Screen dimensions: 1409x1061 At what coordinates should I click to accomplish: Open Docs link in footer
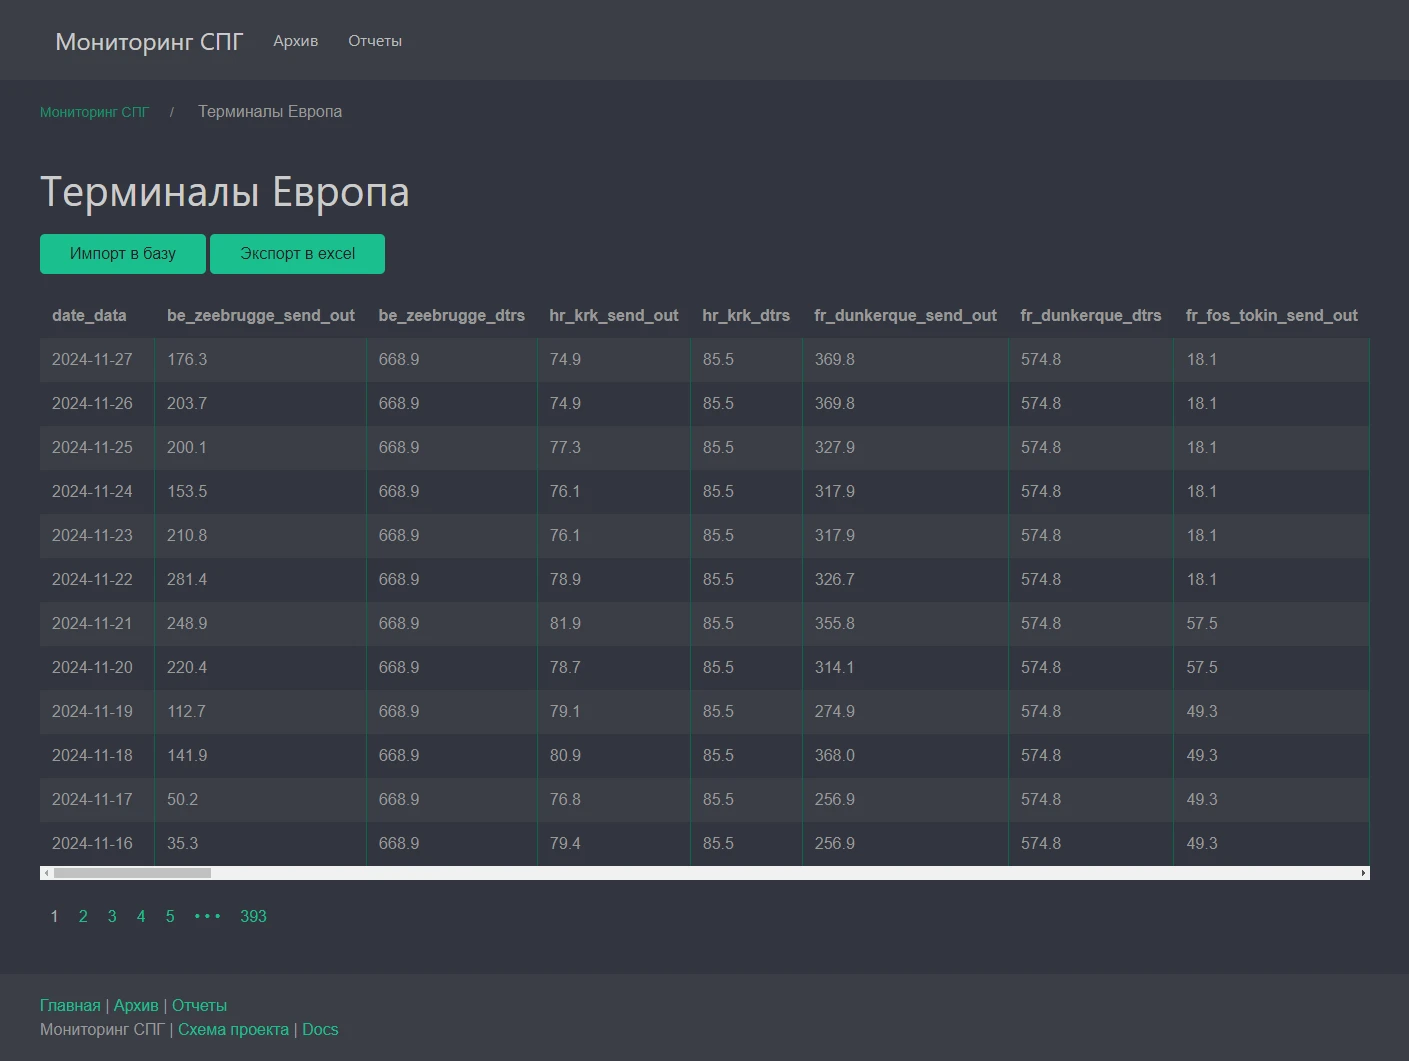[x=320, y=1029]
